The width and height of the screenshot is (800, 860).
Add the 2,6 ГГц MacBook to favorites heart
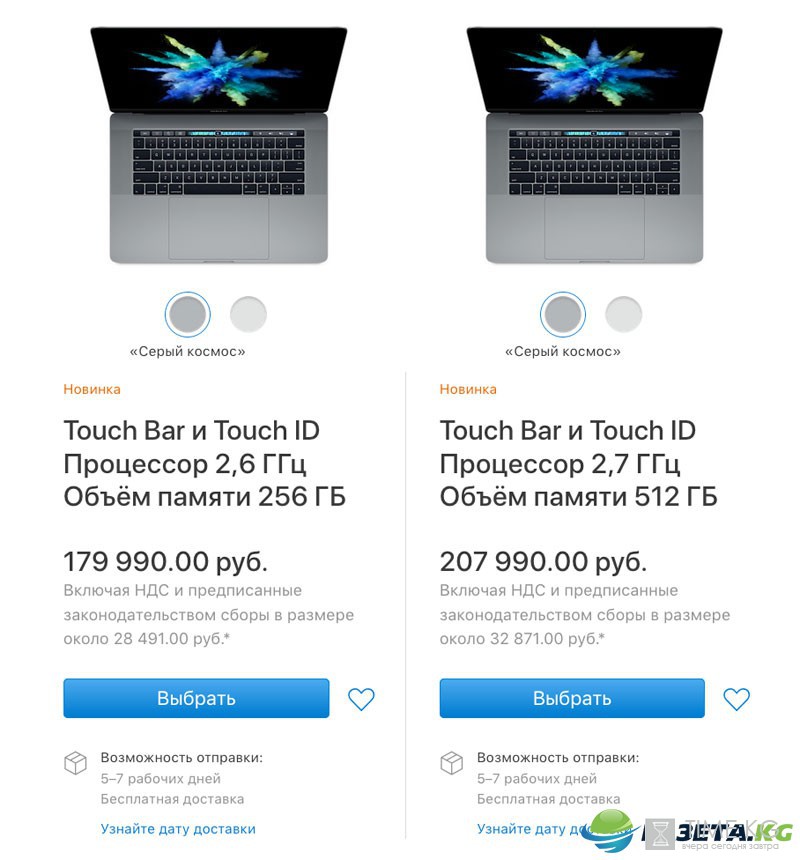(x=361, y=699)
